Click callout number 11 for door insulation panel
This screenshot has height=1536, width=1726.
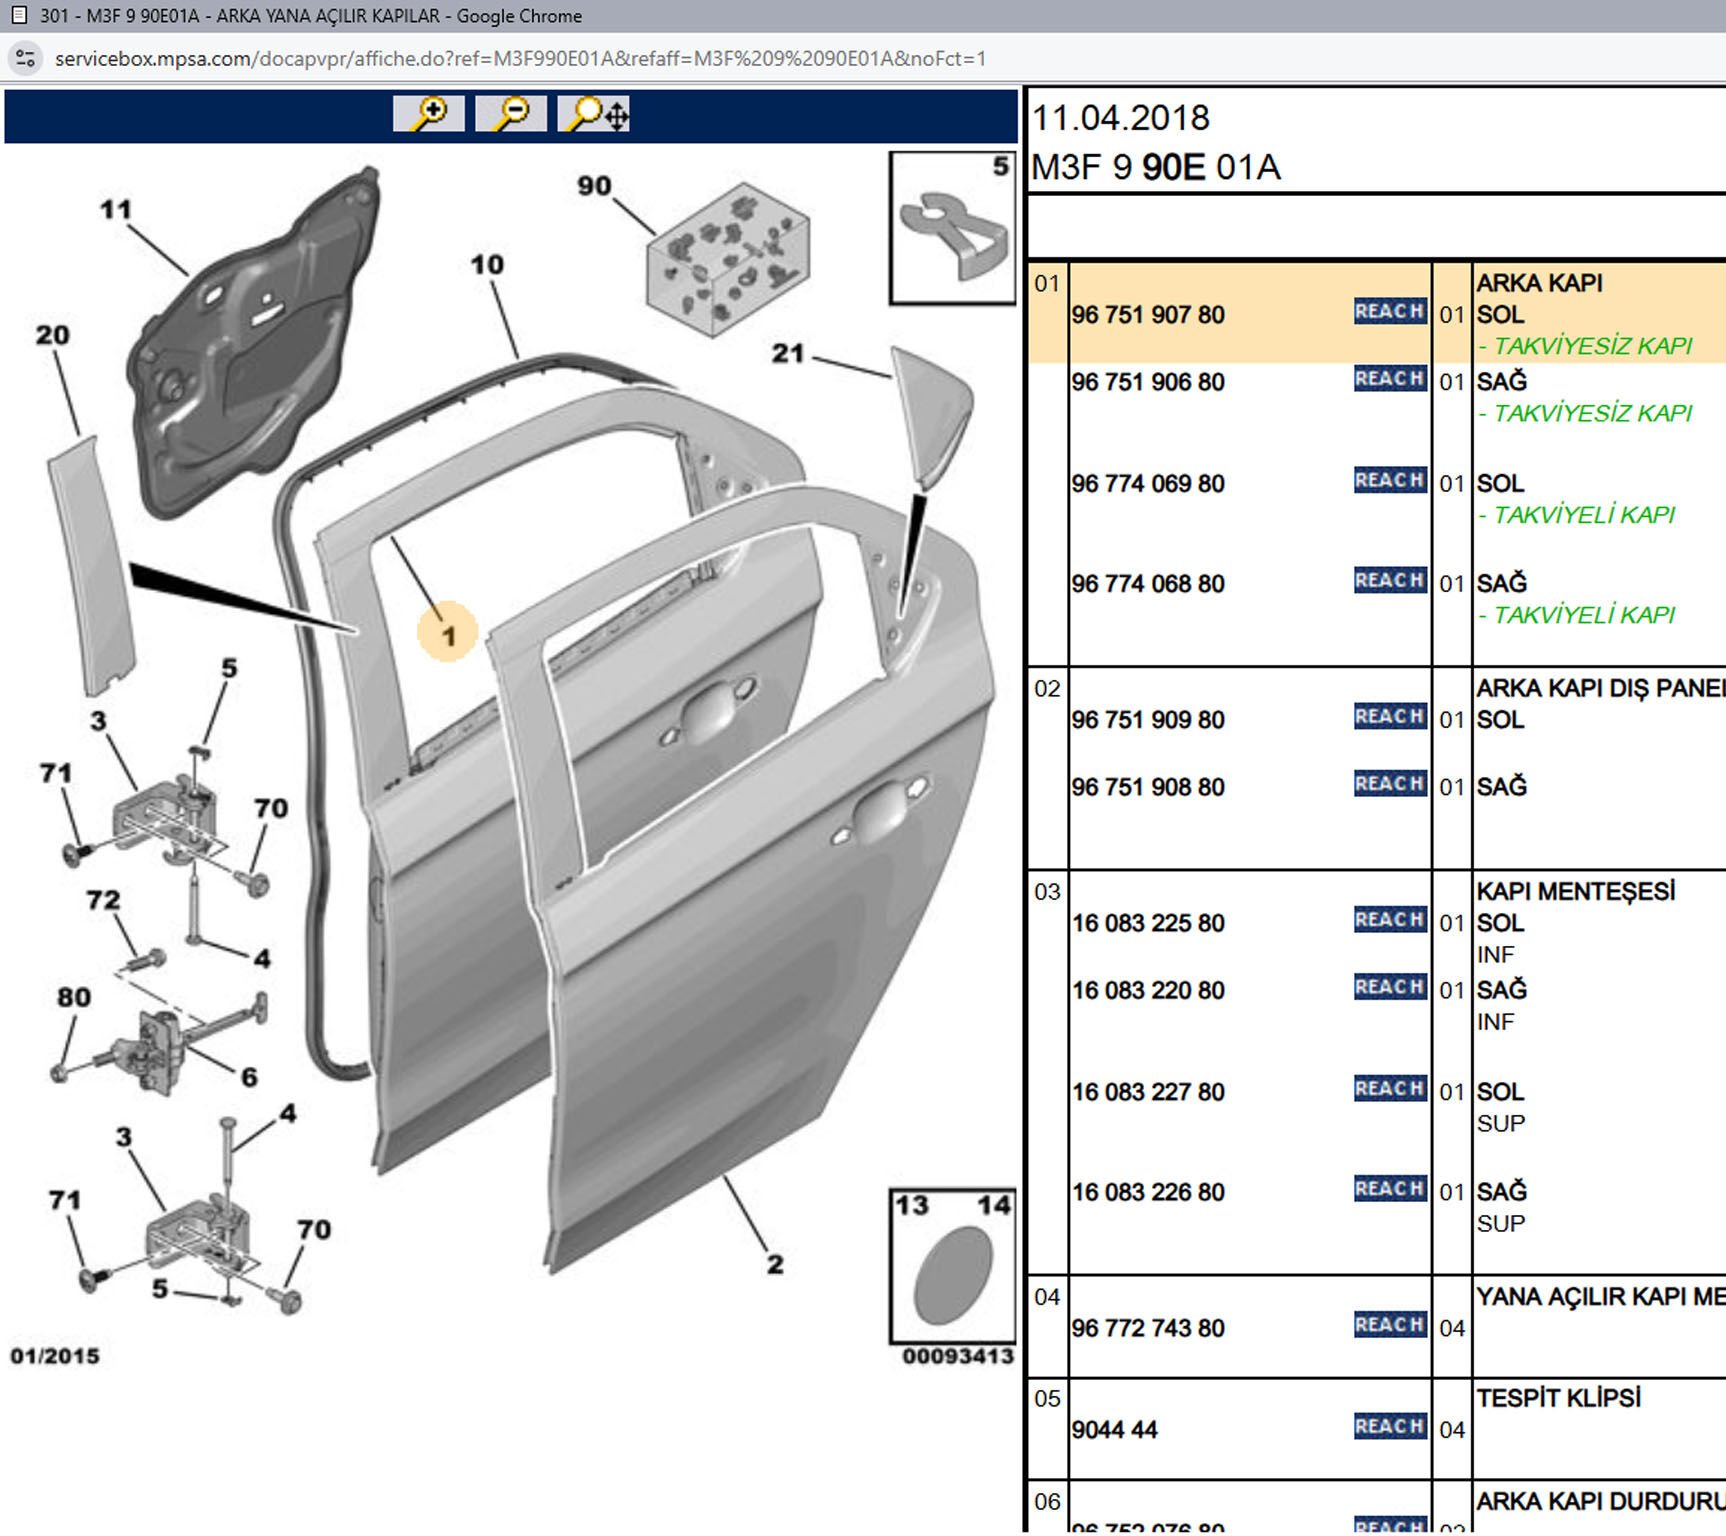click(x=115, y=210)
